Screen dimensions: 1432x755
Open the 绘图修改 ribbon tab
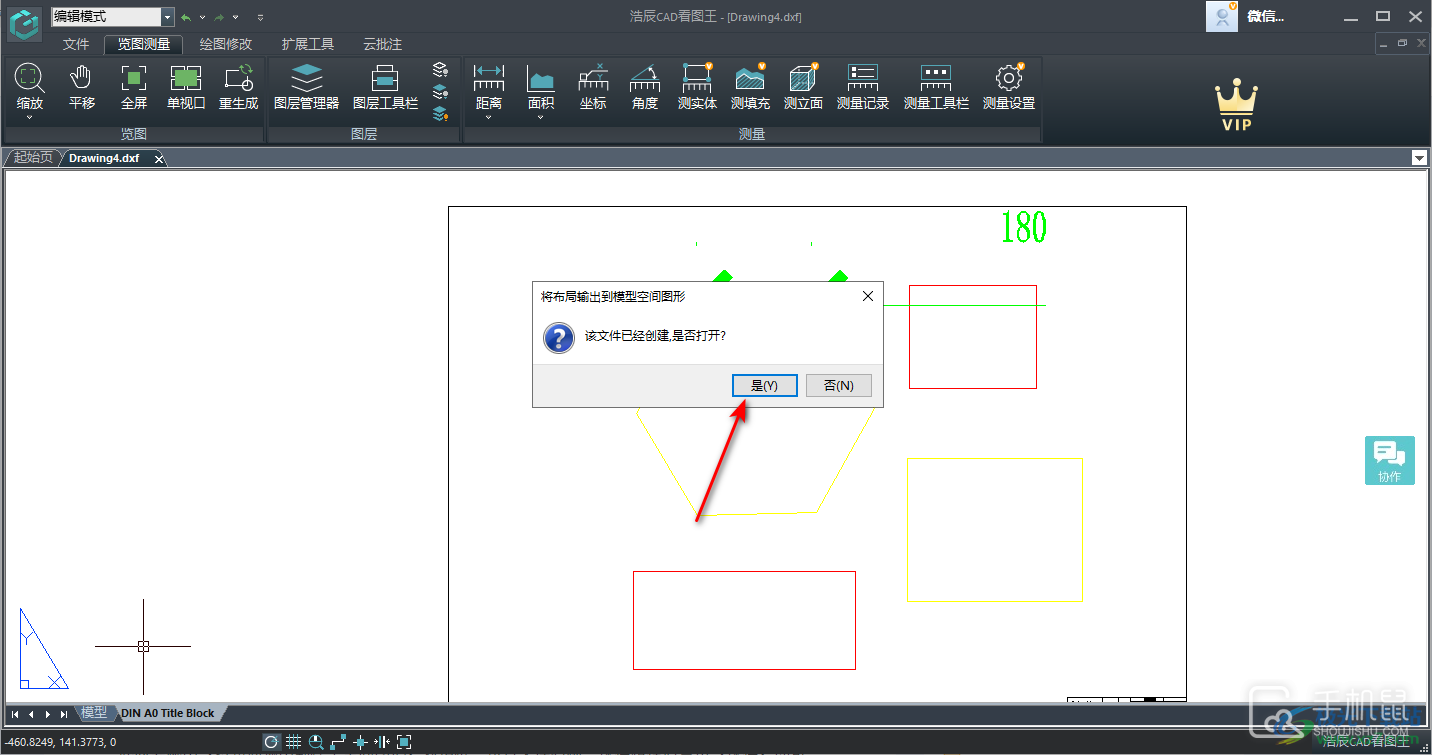pyautogui.click(x=225, y=44)
